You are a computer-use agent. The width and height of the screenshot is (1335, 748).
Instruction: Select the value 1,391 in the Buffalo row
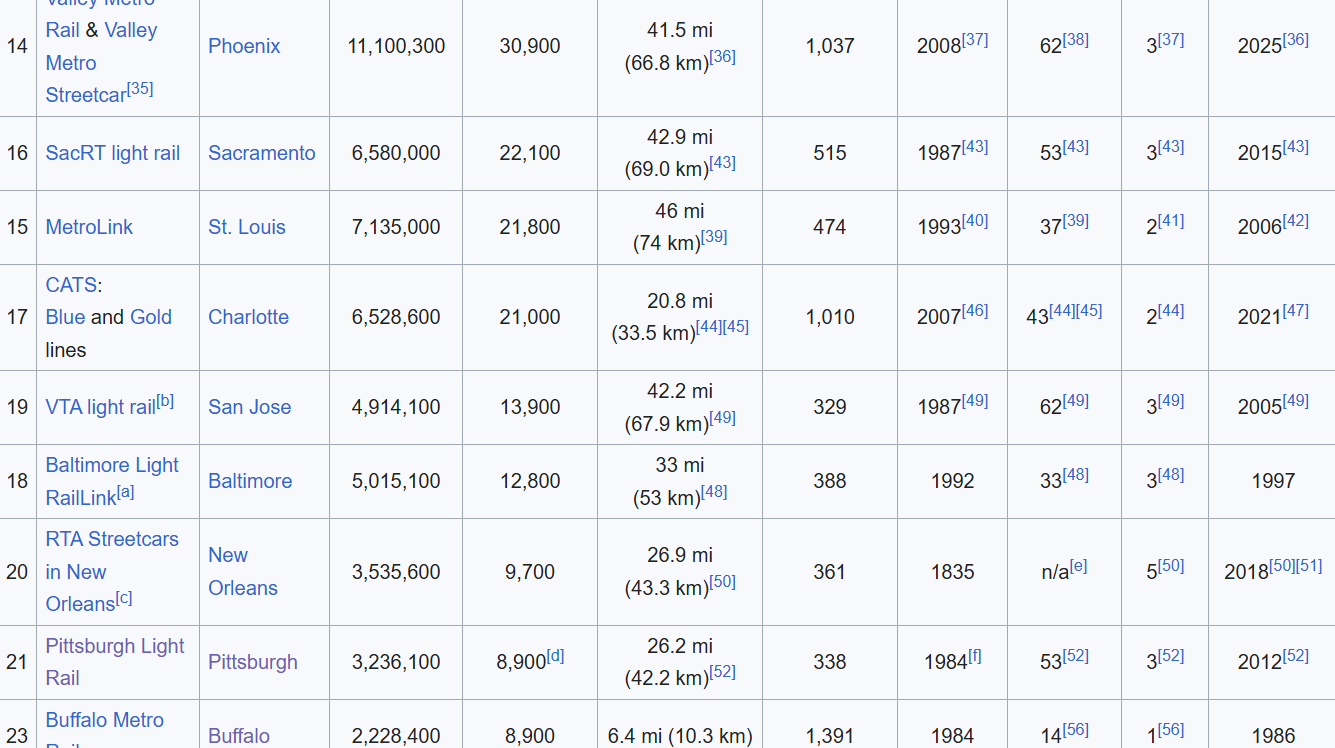coord(830,736)
